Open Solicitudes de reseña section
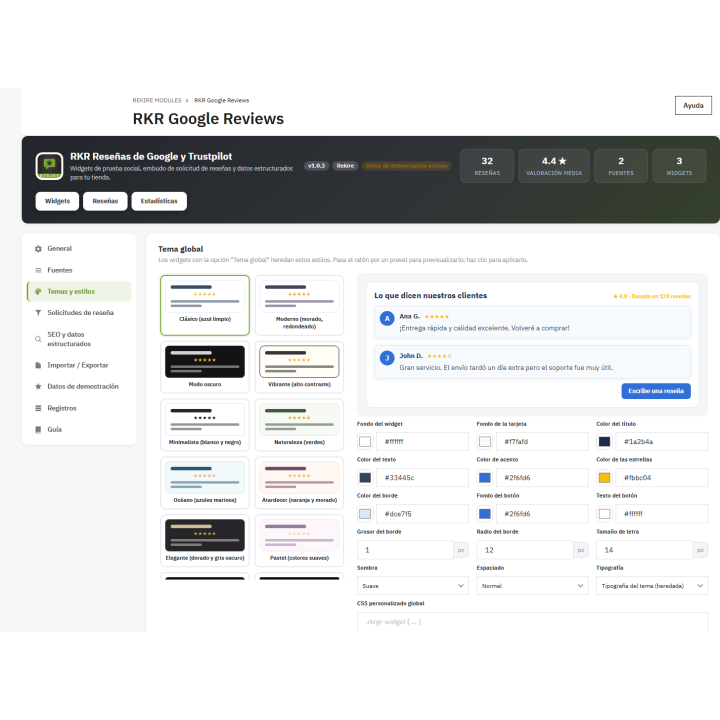Screen dimensions: 720x720 tap(79, 312)
